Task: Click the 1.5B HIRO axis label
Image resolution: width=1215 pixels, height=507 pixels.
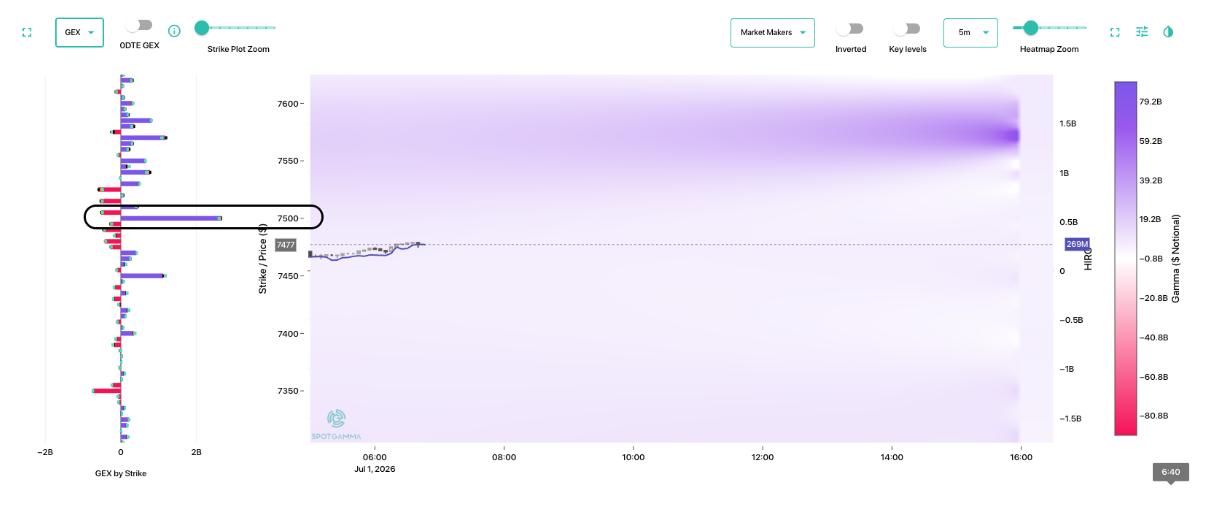Action: (x=1067, y=124)
